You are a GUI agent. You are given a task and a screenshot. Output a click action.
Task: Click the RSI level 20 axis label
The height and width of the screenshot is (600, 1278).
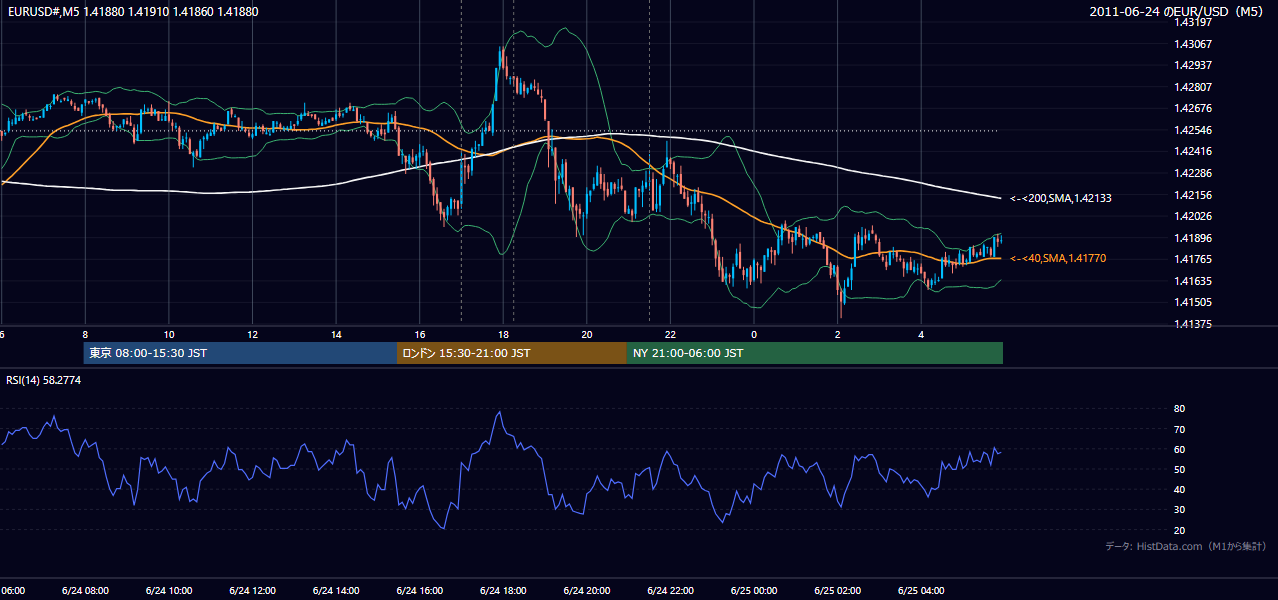point(1179,530)
